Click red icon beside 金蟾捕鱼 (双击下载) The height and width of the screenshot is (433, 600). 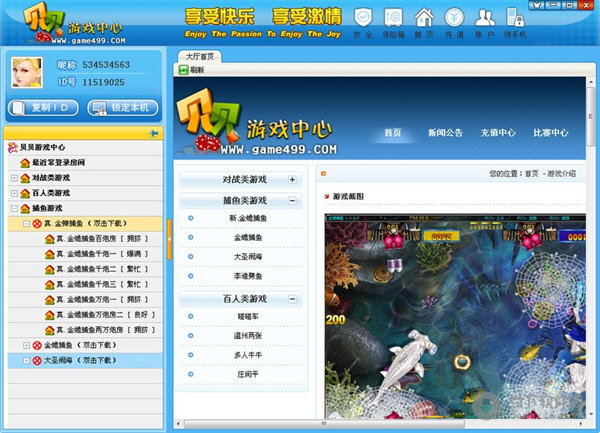tap(37, 345)
